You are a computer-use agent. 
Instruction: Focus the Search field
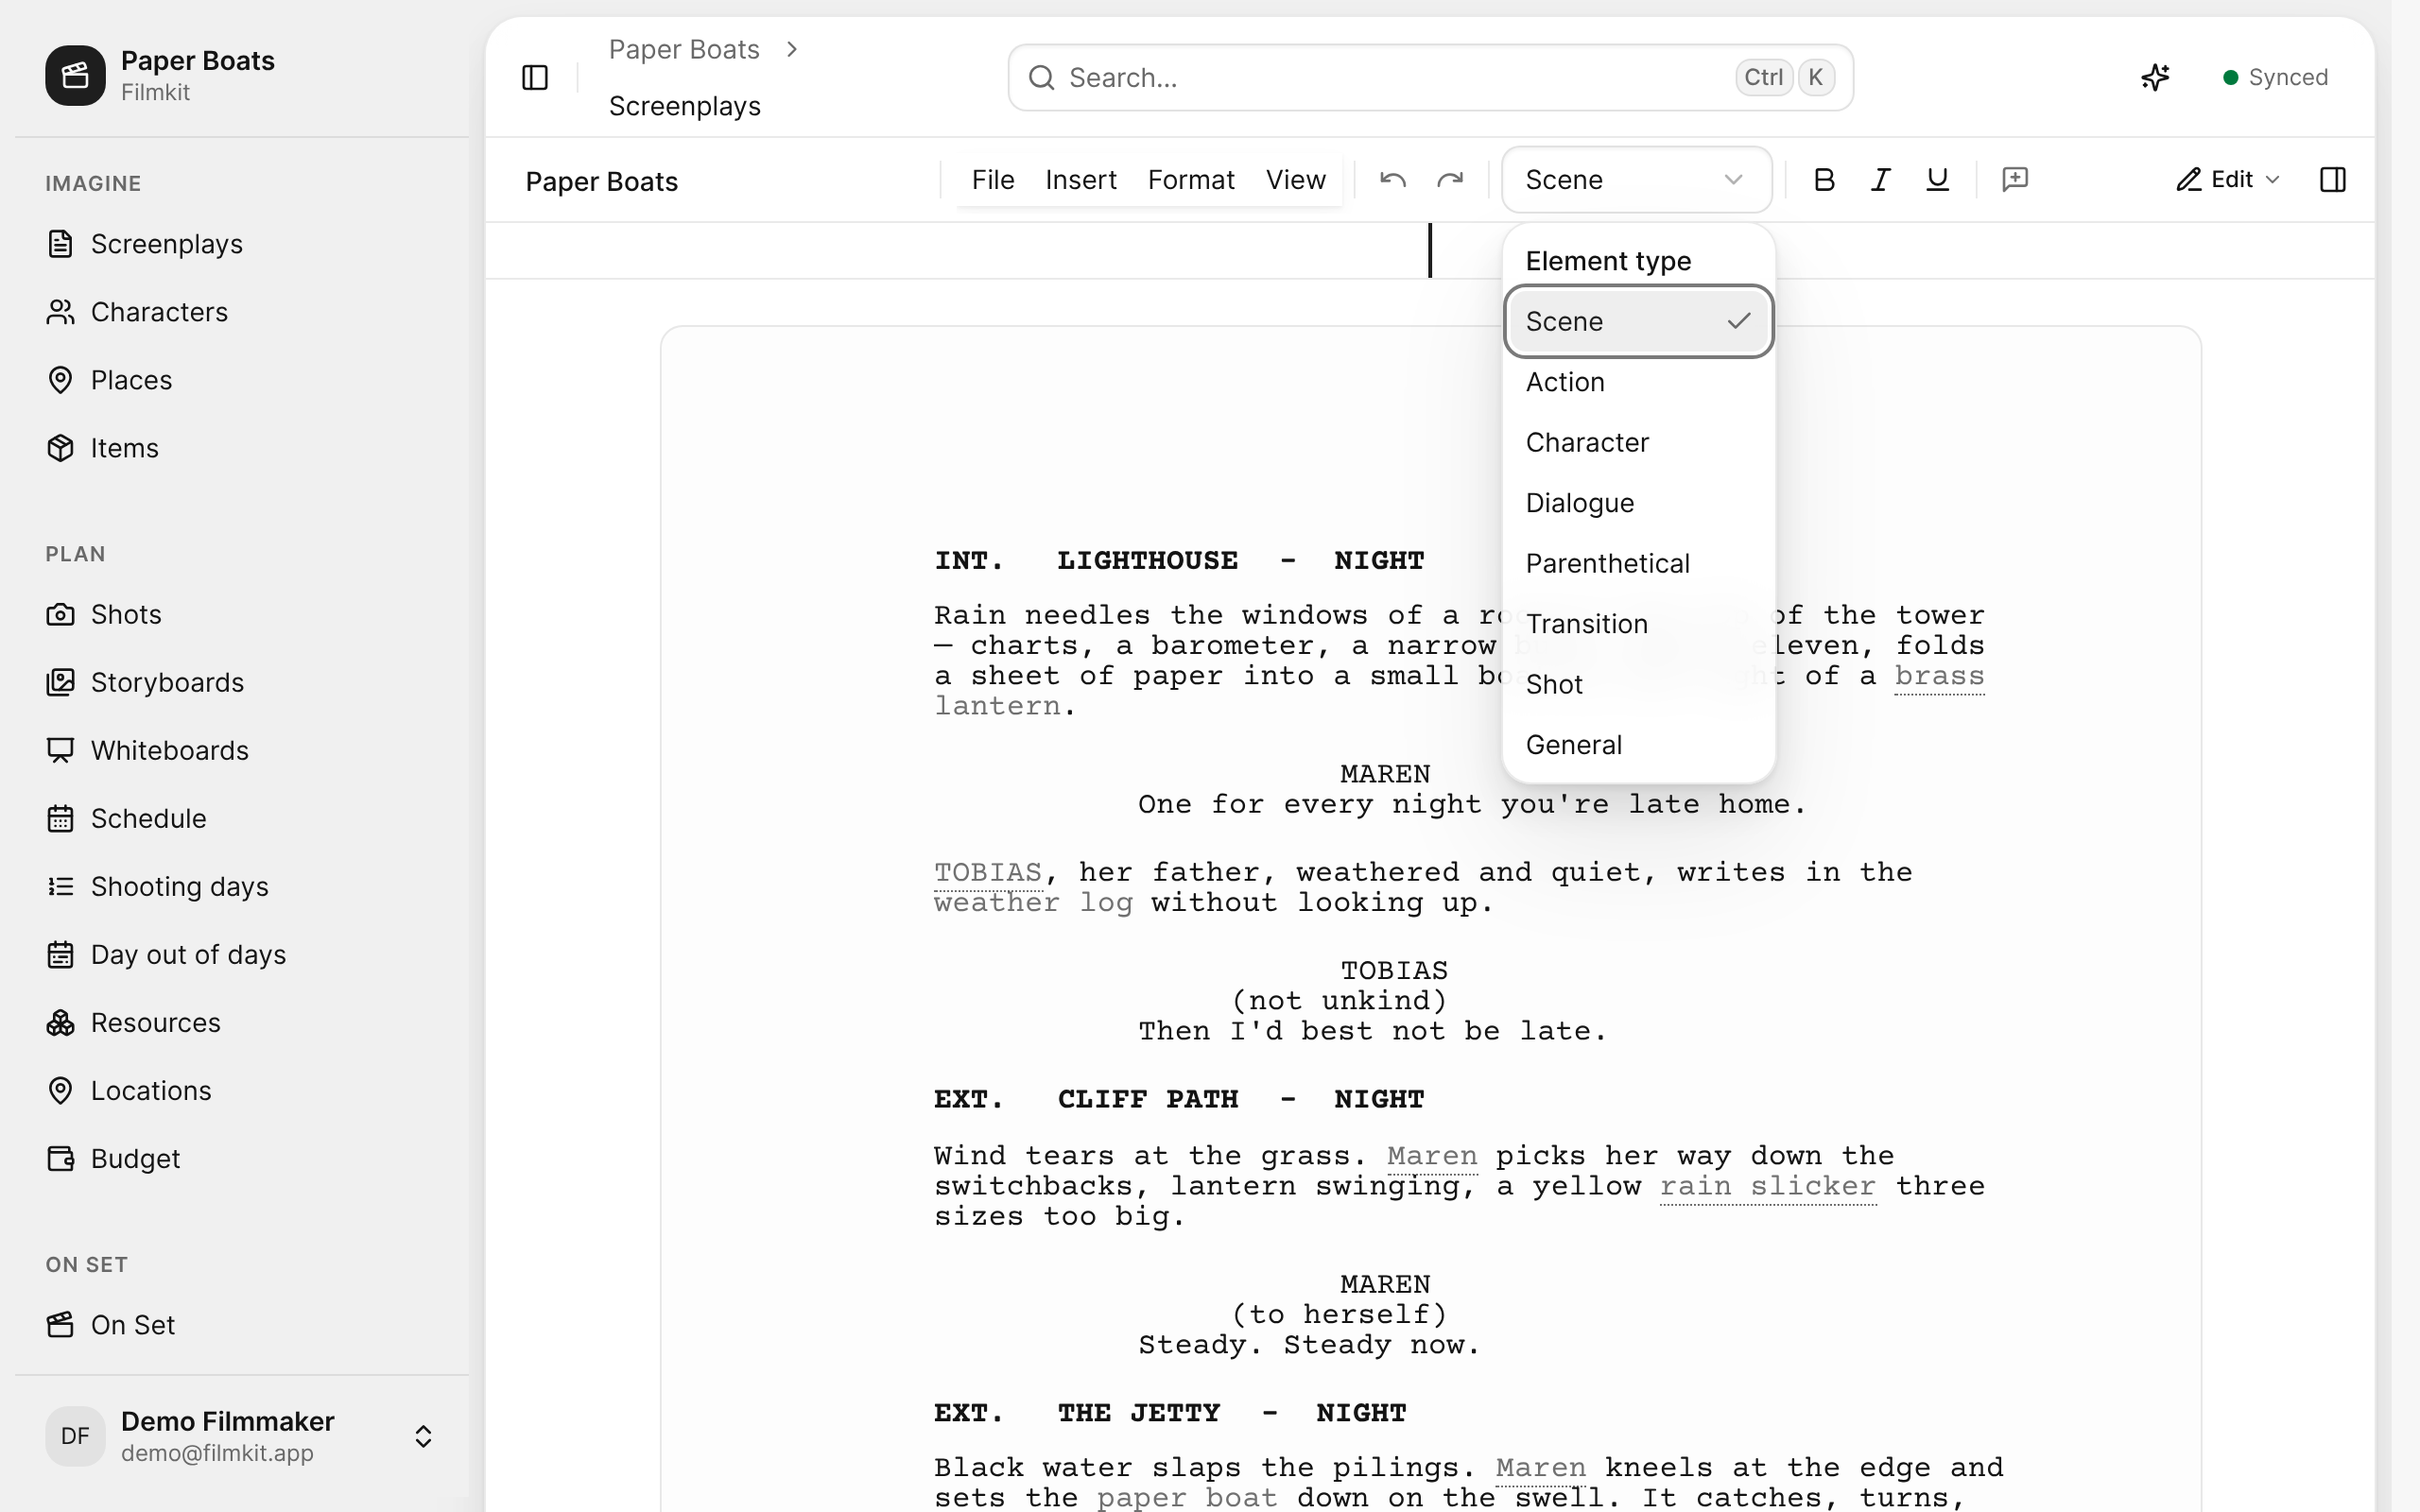tap(1430, 77)
